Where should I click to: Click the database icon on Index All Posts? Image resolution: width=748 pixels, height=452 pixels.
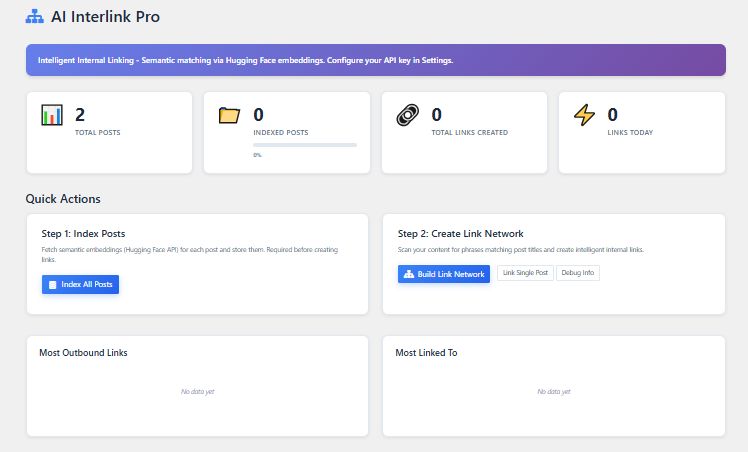(x=53, y=285)
